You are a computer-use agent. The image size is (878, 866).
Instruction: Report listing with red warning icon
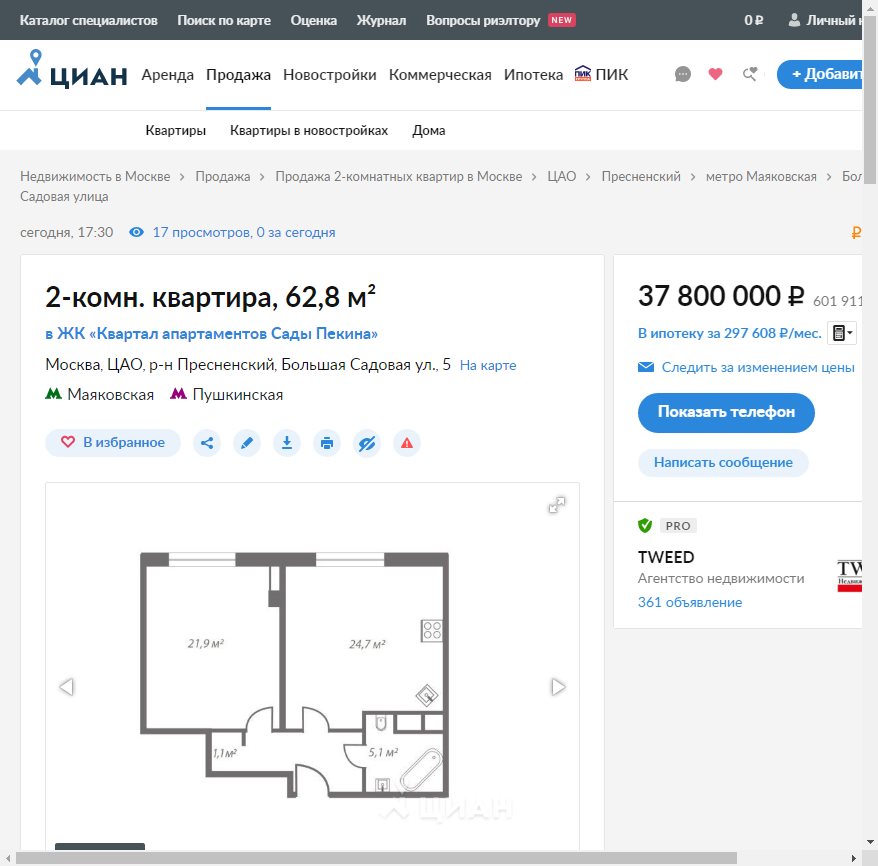click(406, 443)
